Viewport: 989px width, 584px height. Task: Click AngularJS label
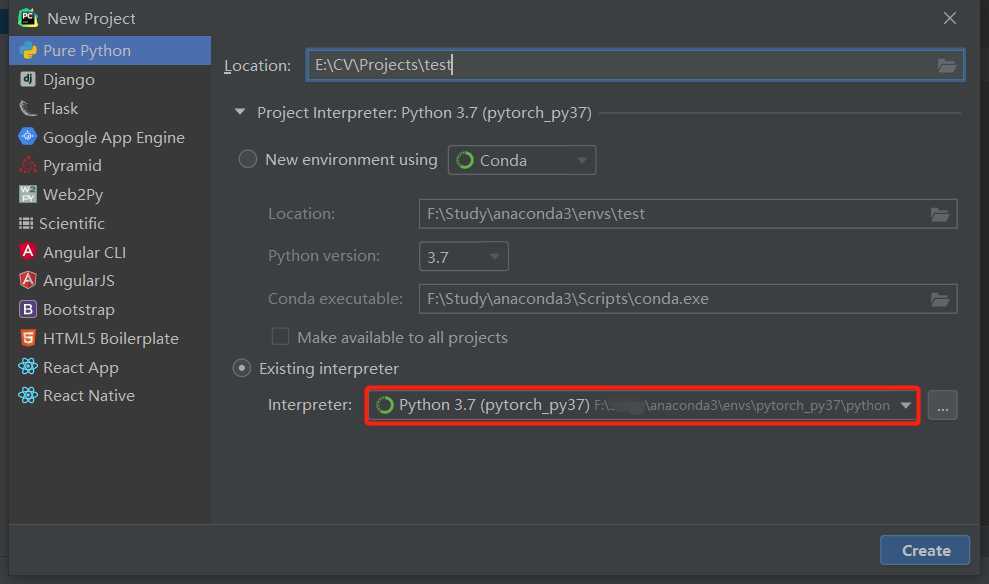79,281
